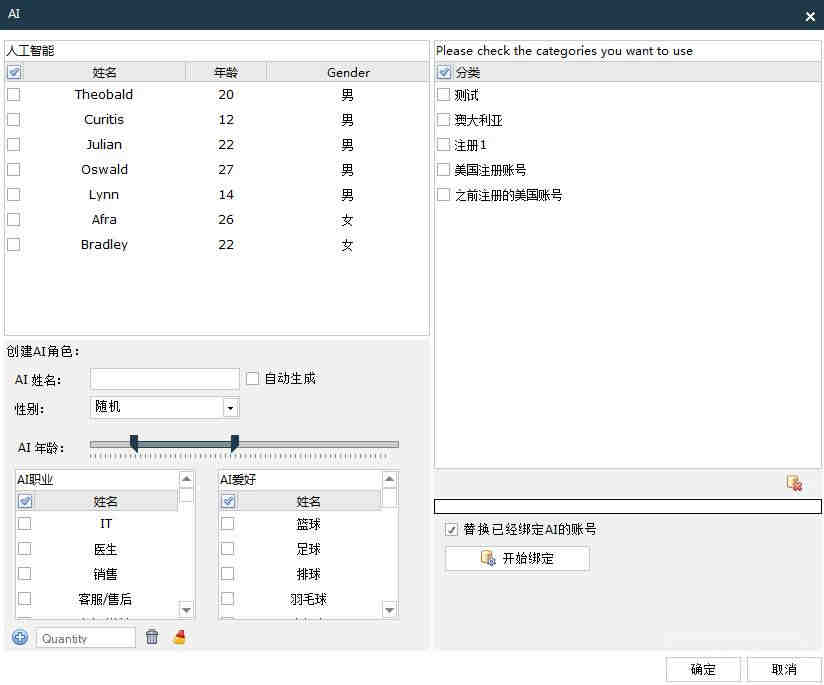The height and width of the screenshot is (685, 824).
Task: Click the trash can delete icon
Action: coord(152,637)
